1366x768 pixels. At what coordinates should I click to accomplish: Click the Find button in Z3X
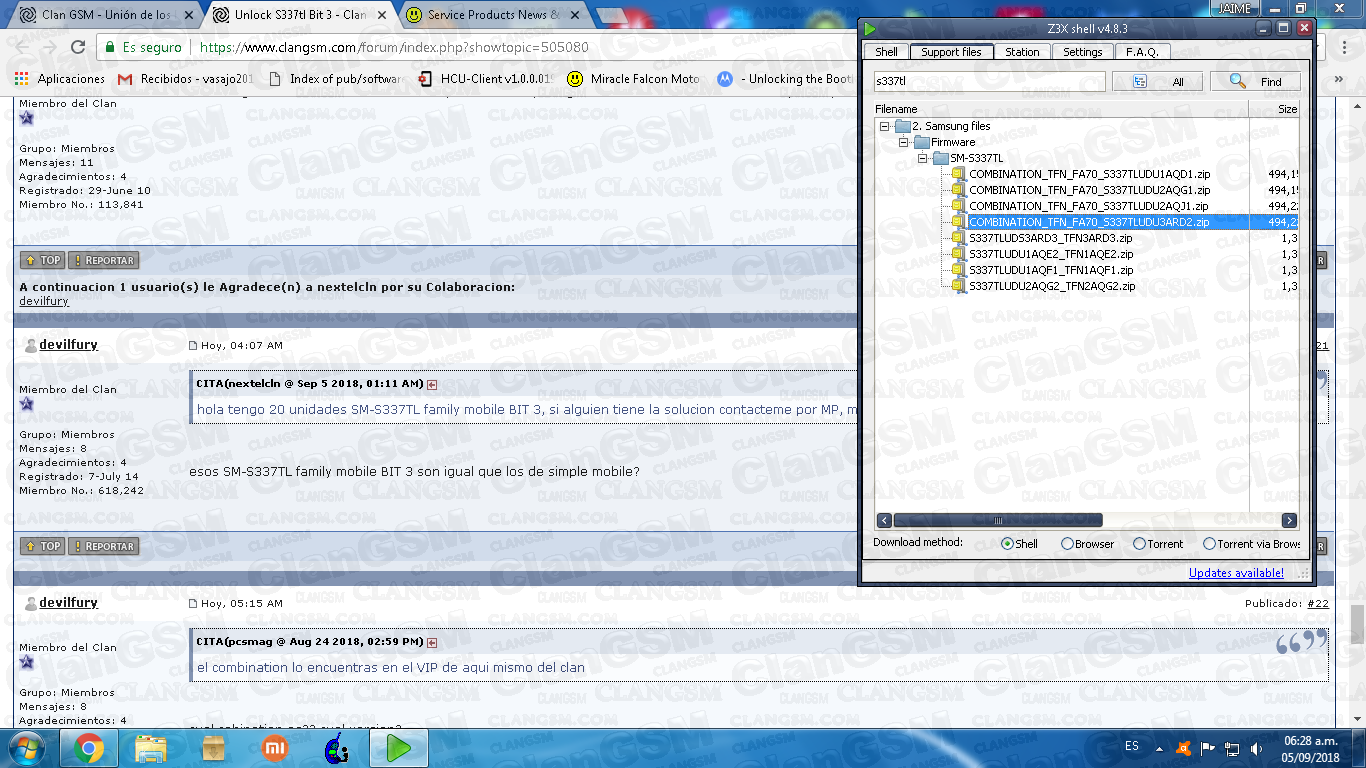(1255, 82)
